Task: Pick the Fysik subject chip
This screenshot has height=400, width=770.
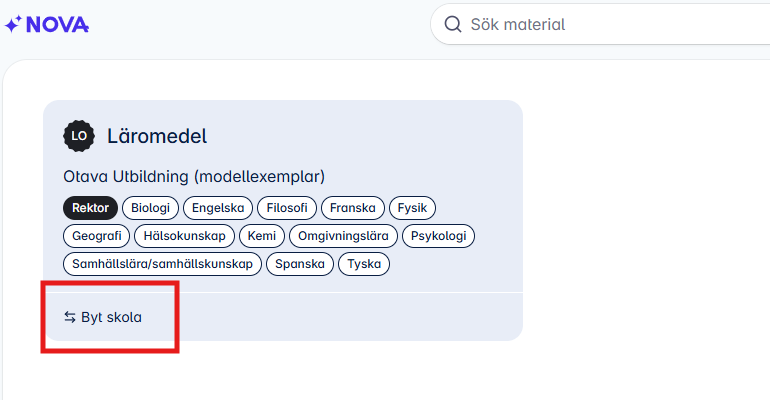Action: tap(412, 208)
